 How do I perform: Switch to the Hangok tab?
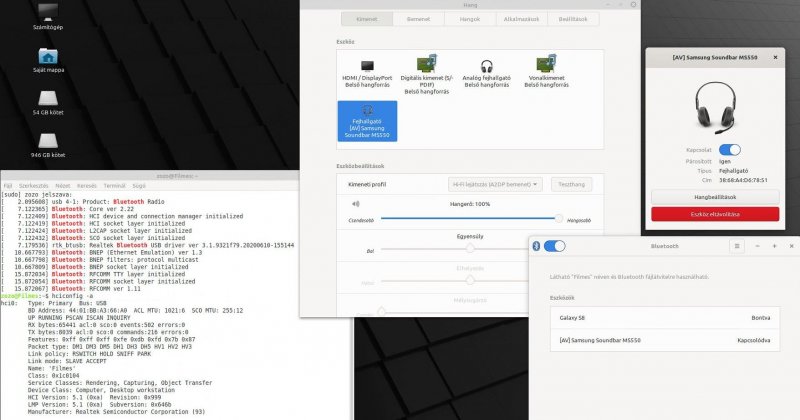pos(470,19)
